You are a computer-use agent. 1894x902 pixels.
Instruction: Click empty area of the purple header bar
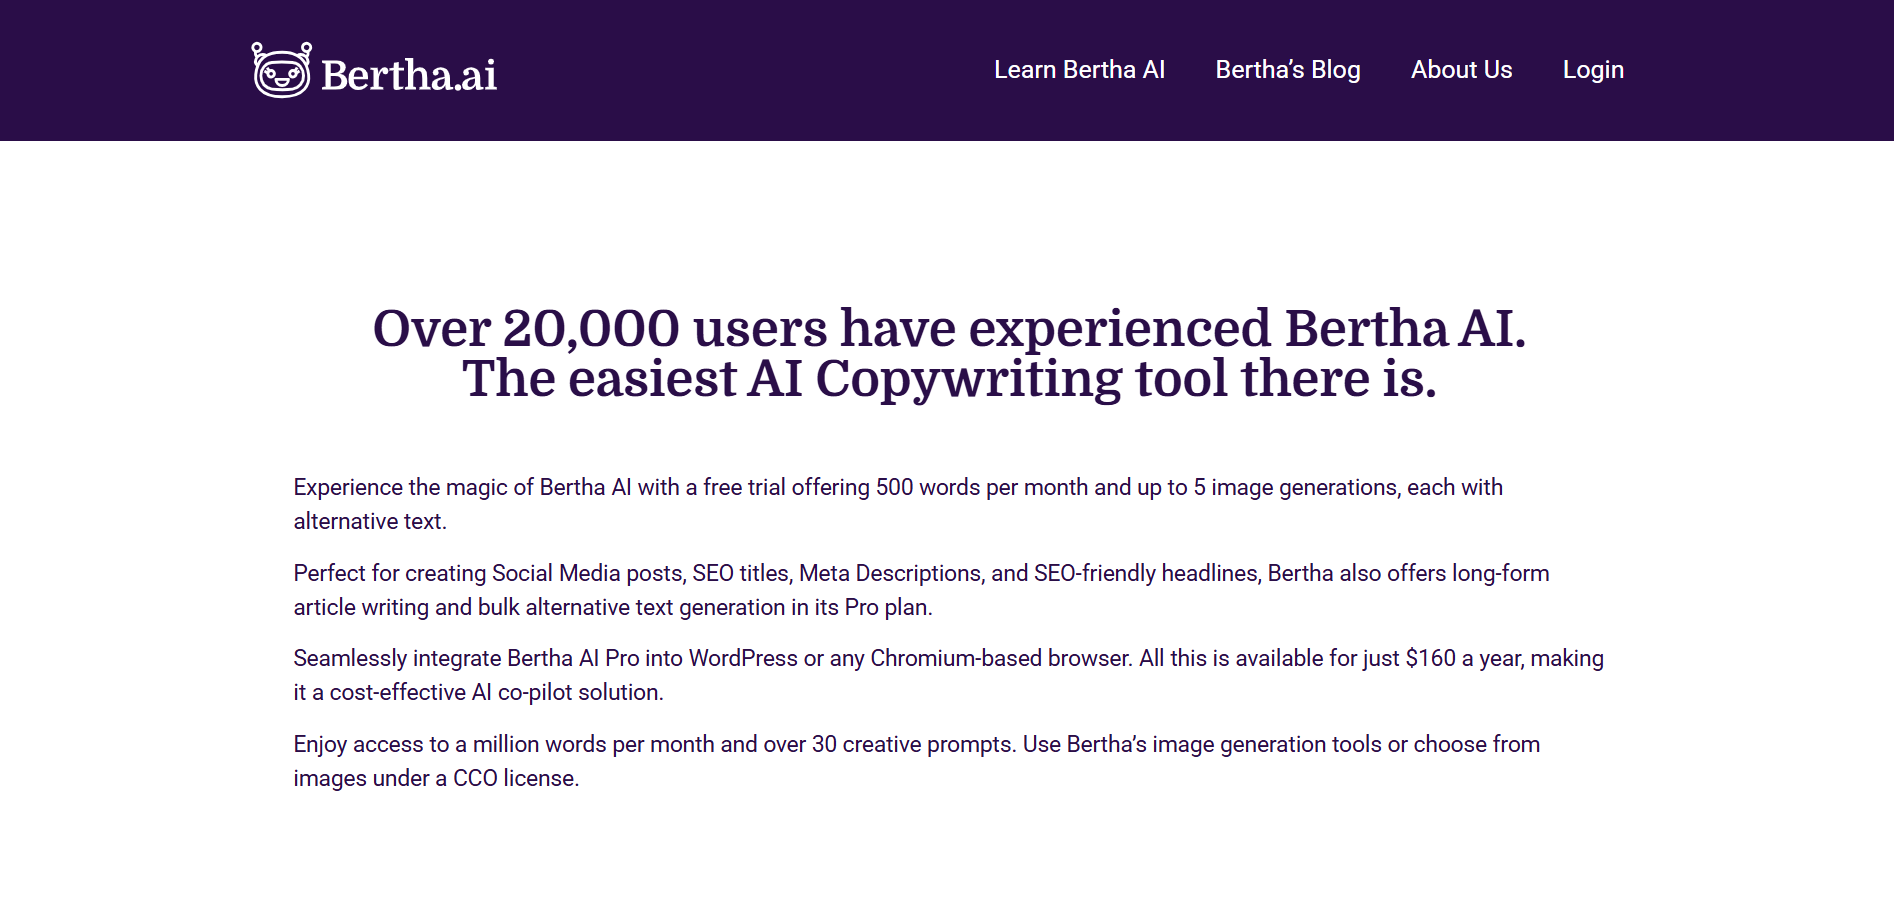740,70
